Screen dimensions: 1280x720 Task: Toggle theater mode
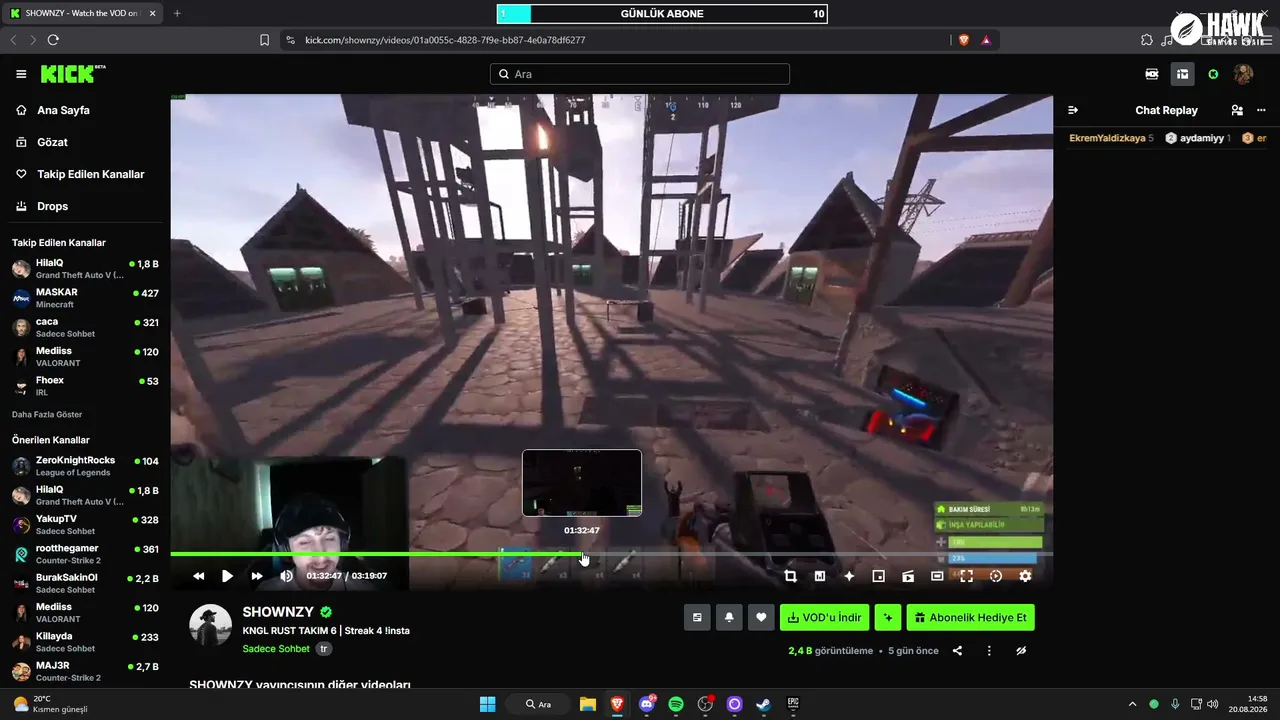pyautogui.click(x=937, y=576)
